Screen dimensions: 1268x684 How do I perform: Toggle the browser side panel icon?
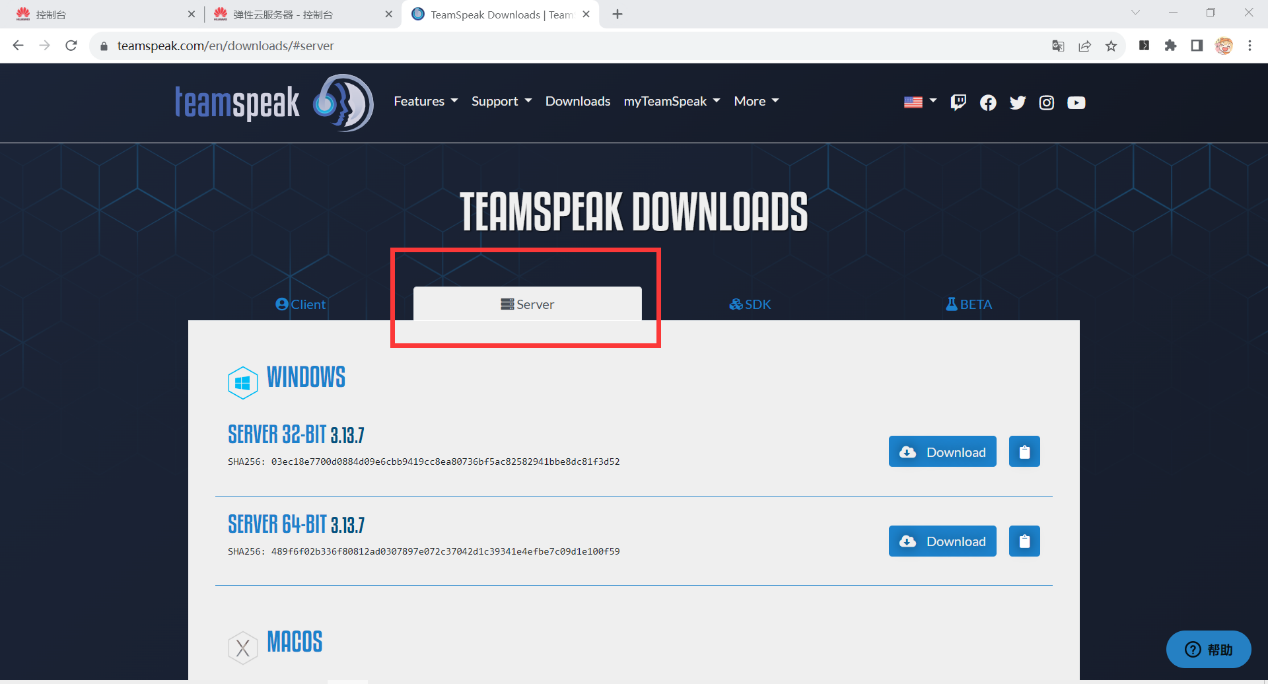coord(1197,46)
